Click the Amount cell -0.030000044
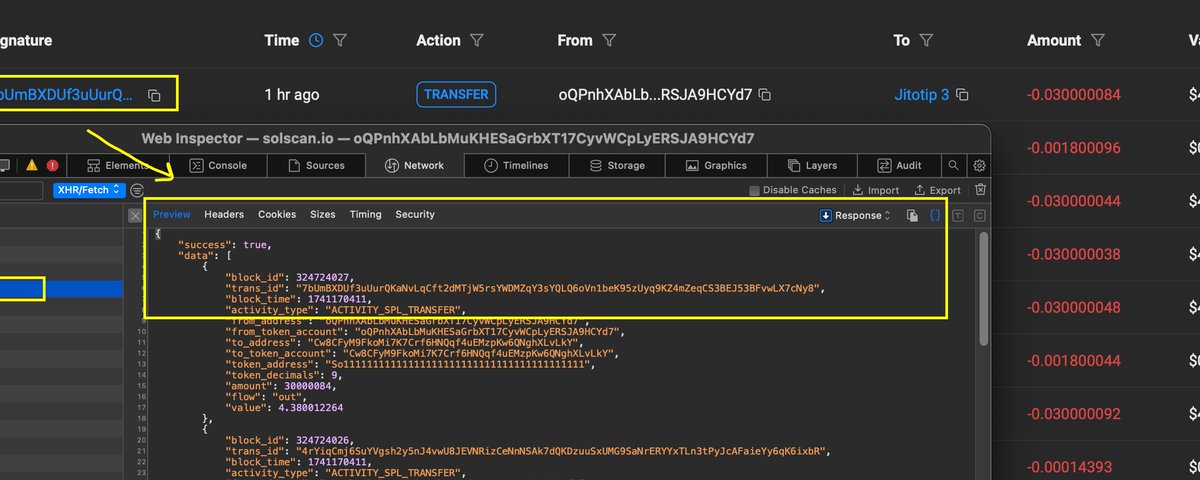 [x=1074, y=201]
